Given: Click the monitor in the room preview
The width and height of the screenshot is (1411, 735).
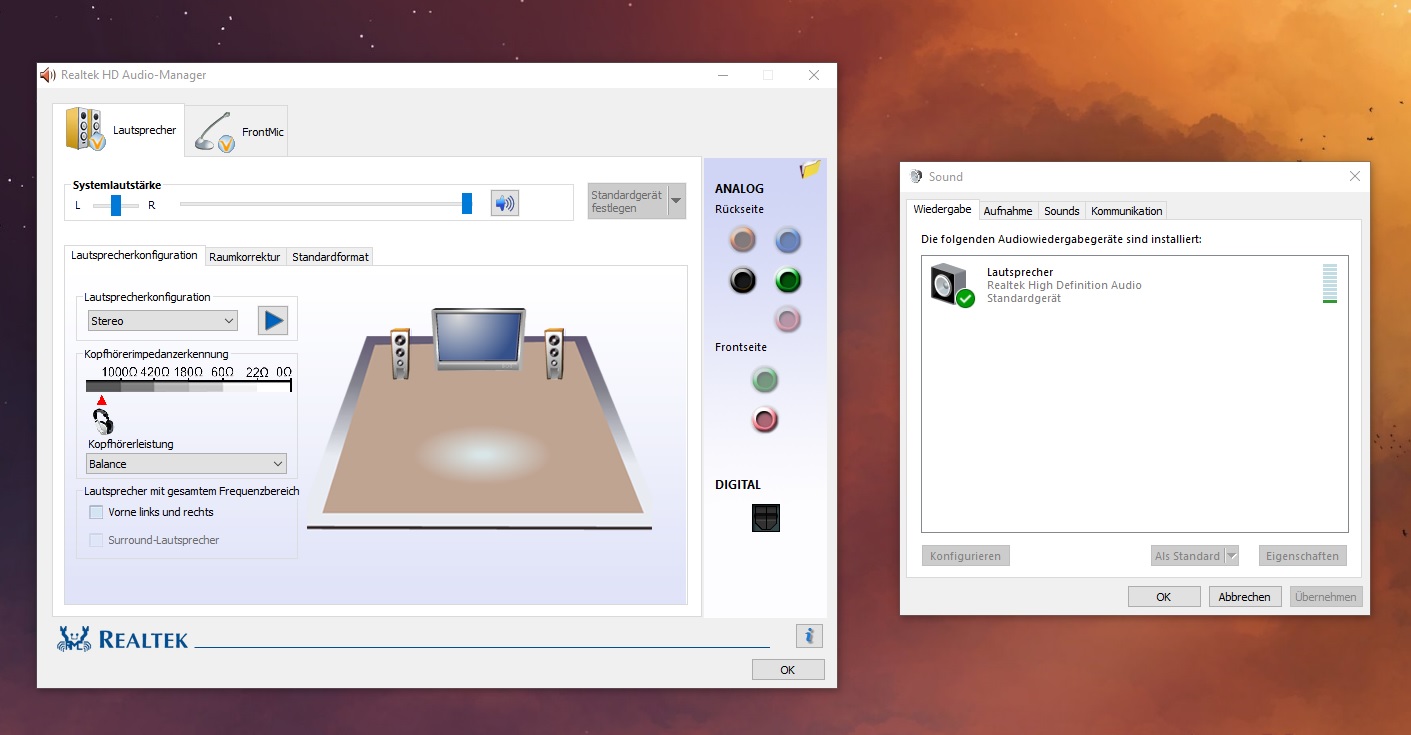Looking at the screenshot, I should click(478, 340).
